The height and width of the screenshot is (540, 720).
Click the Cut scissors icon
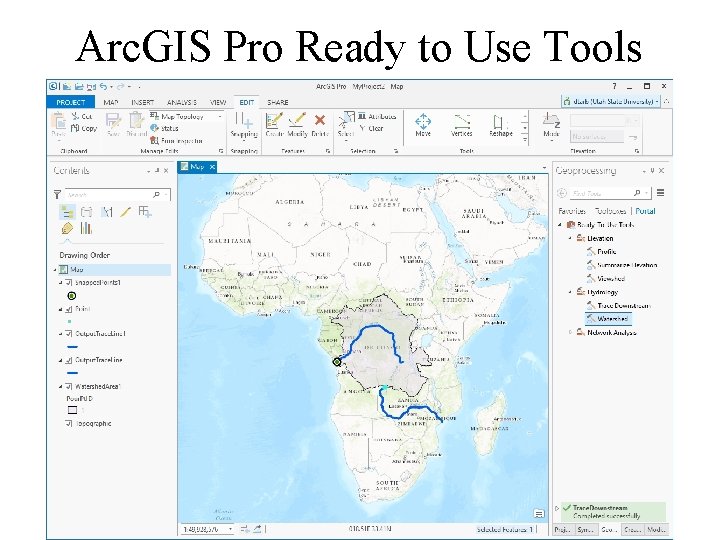[75, 116]
